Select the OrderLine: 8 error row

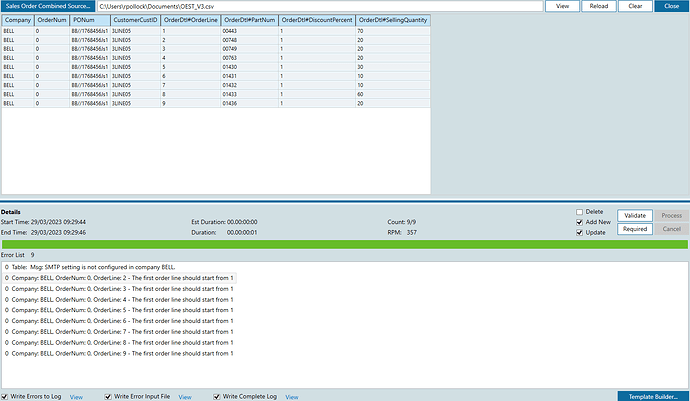pos(119,343)
